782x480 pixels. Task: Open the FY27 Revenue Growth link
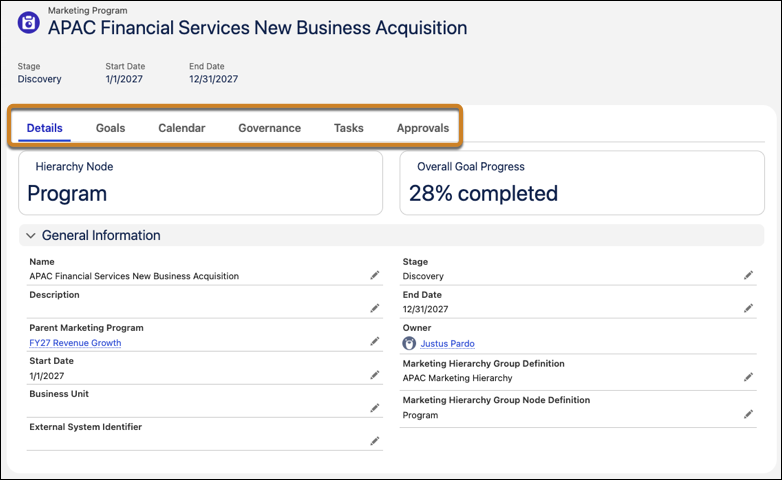pos(75,343)
